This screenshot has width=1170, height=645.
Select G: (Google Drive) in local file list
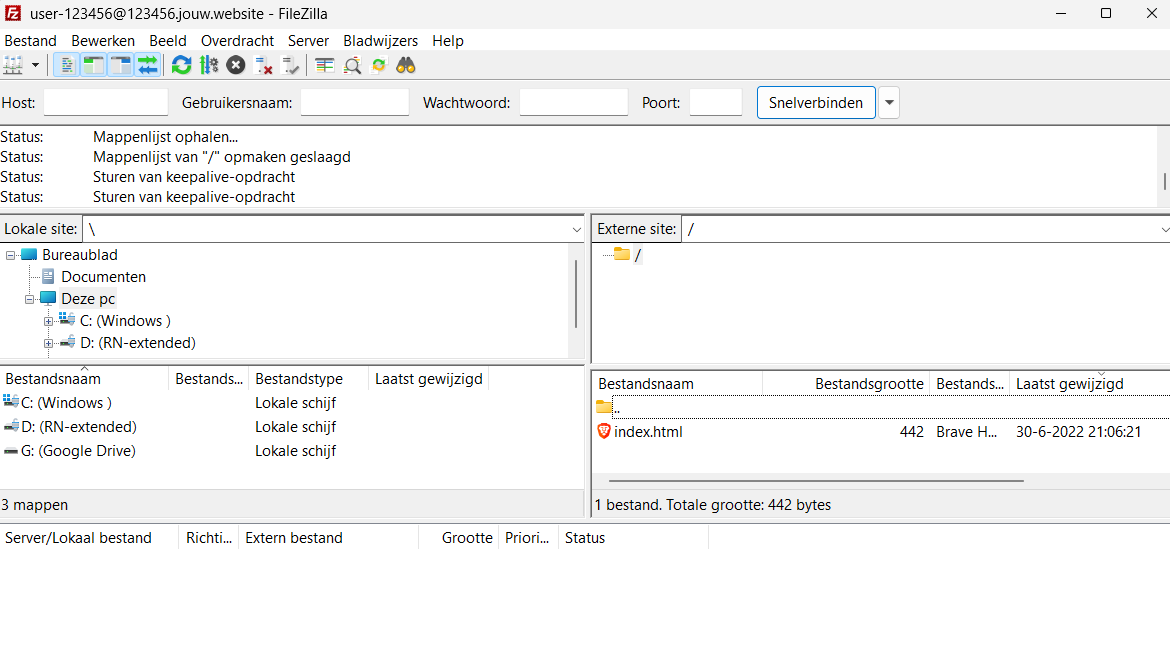[x=78, y=451]
